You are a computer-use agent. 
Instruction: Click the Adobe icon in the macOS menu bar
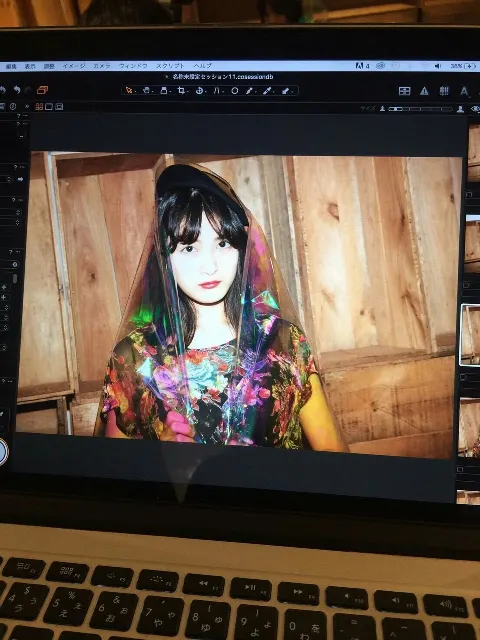[362, 66]
